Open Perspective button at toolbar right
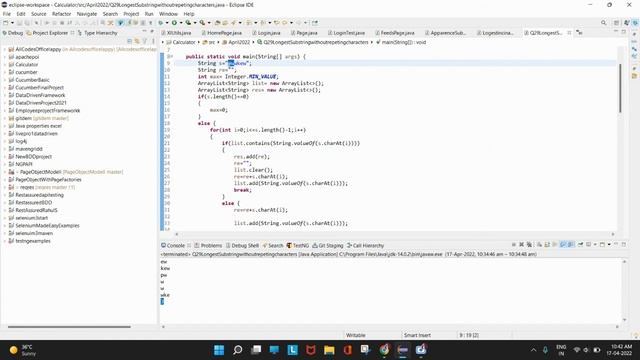Screen dimensions: 640x360 pos(617,23)
